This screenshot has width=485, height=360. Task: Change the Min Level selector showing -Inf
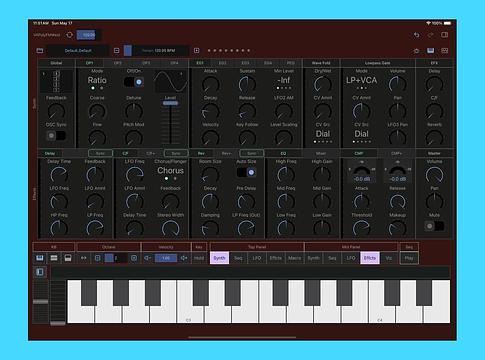tap(284, 80)
